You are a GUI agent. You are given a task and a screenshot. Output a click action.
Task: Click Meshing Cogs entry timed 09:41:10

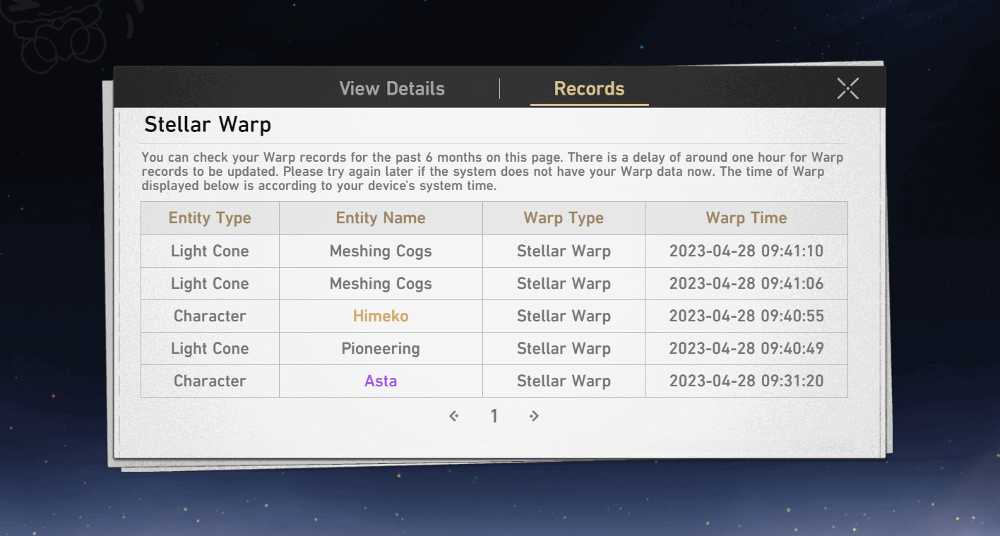pos(381,251)
